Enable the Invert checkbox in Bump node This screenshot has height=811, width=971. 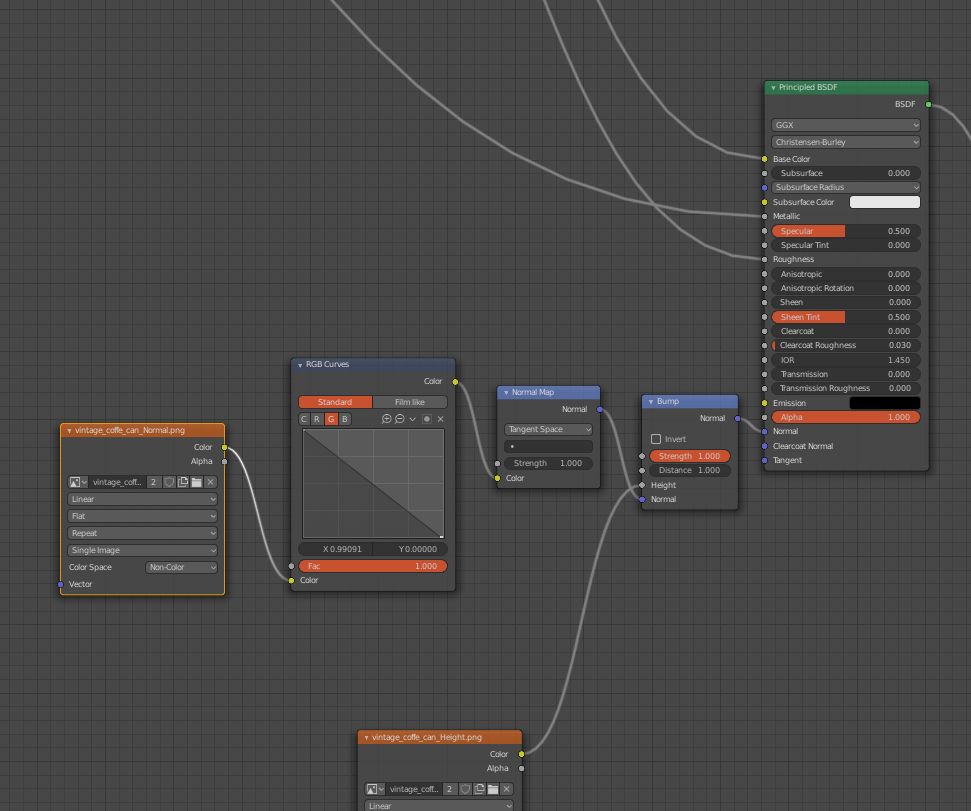click(x=656, y=439)
